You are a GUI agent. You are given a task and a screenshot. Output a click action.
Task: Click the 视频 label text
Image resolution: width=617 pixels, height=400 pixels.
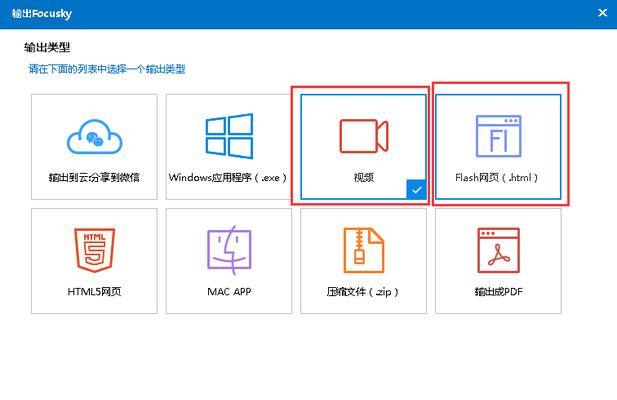364,178
